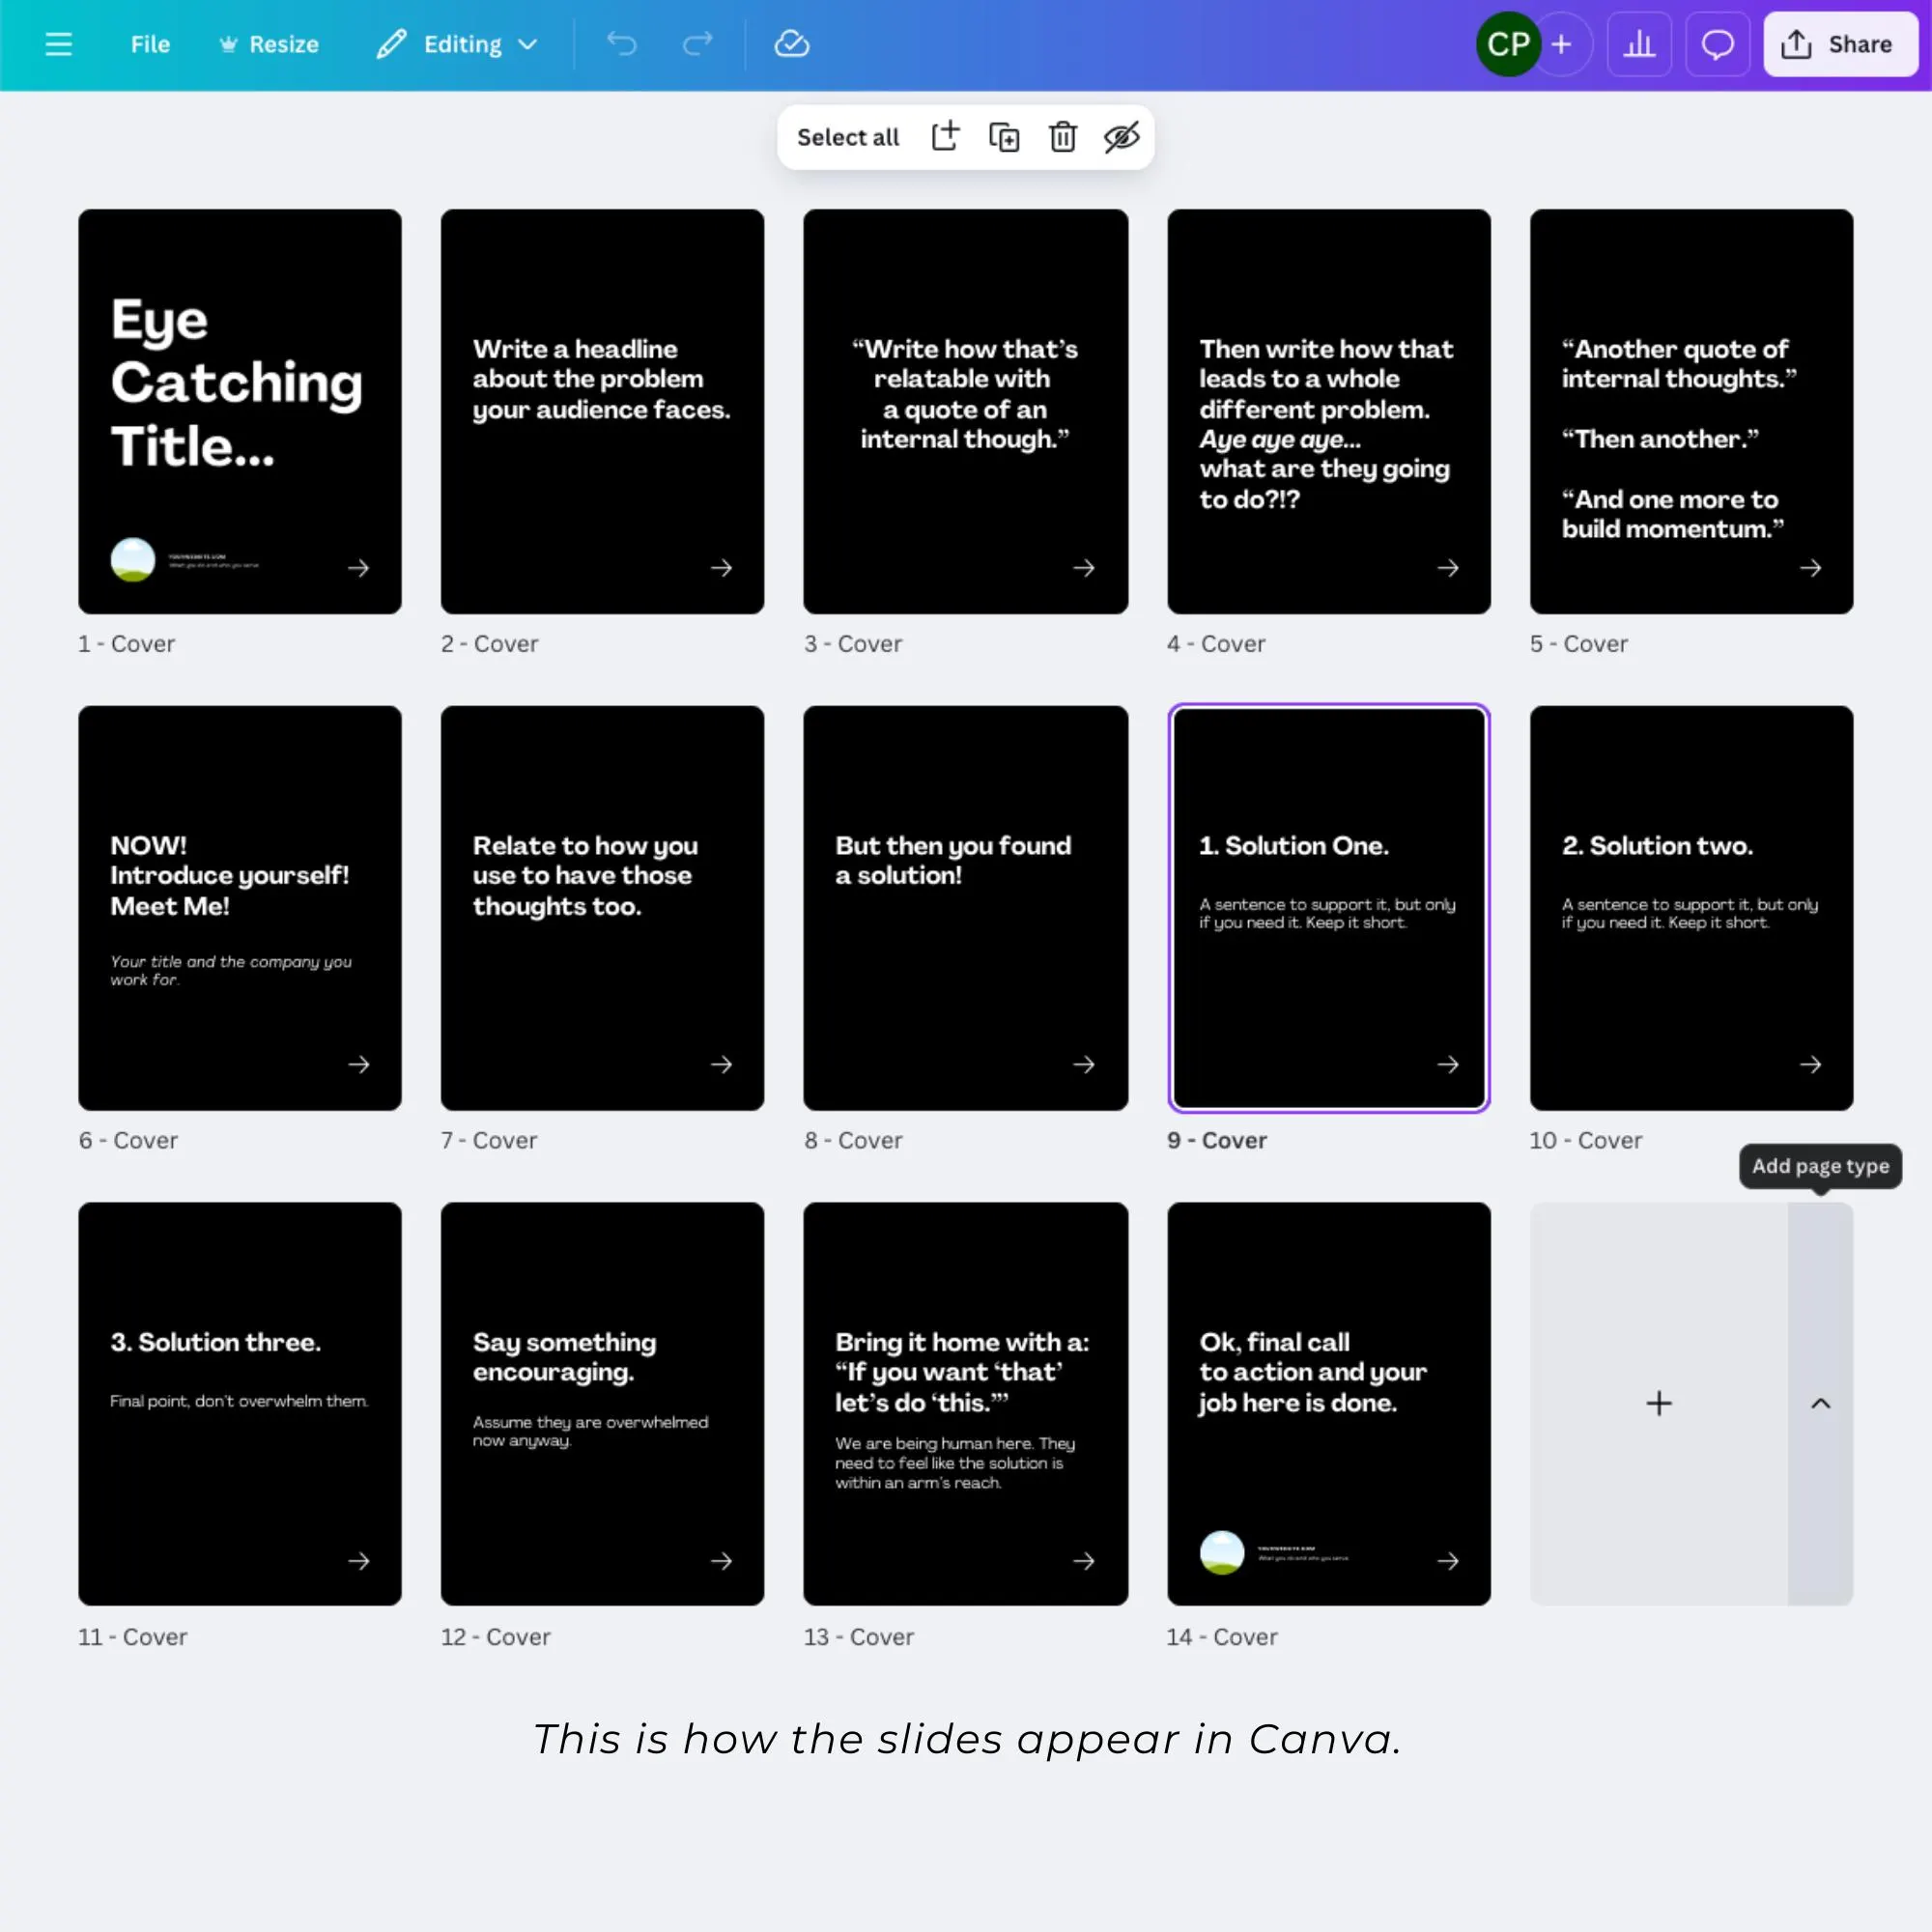Click the '8 - Cover' page label

(853, 1140)
